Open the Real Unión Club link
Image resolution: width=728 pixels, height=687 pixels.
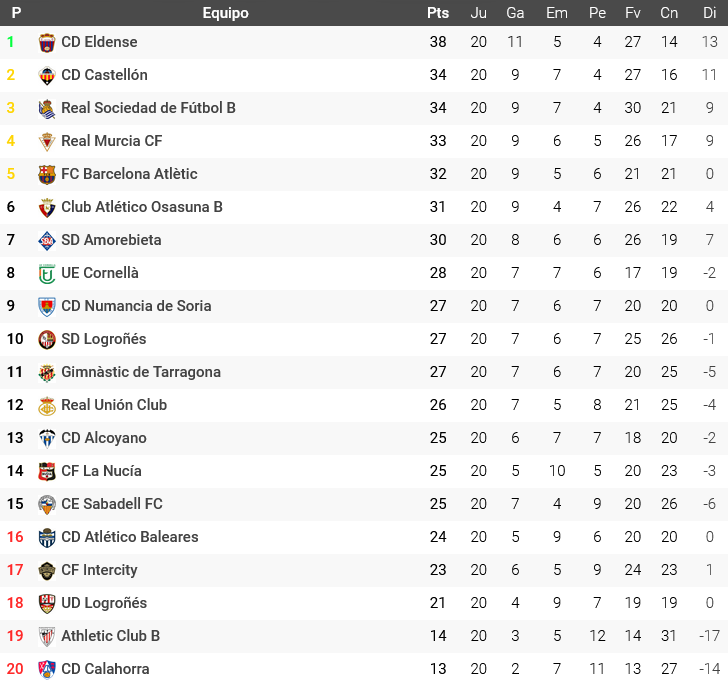tap(114, 405)
